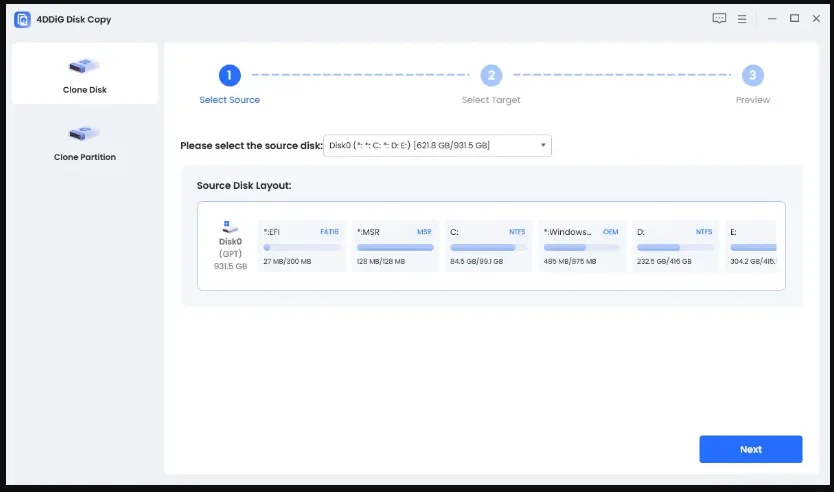Click the D: partition usage bar
Viewport: 834px width, 492px height.
pyautogui.click(x=675, y=247)
